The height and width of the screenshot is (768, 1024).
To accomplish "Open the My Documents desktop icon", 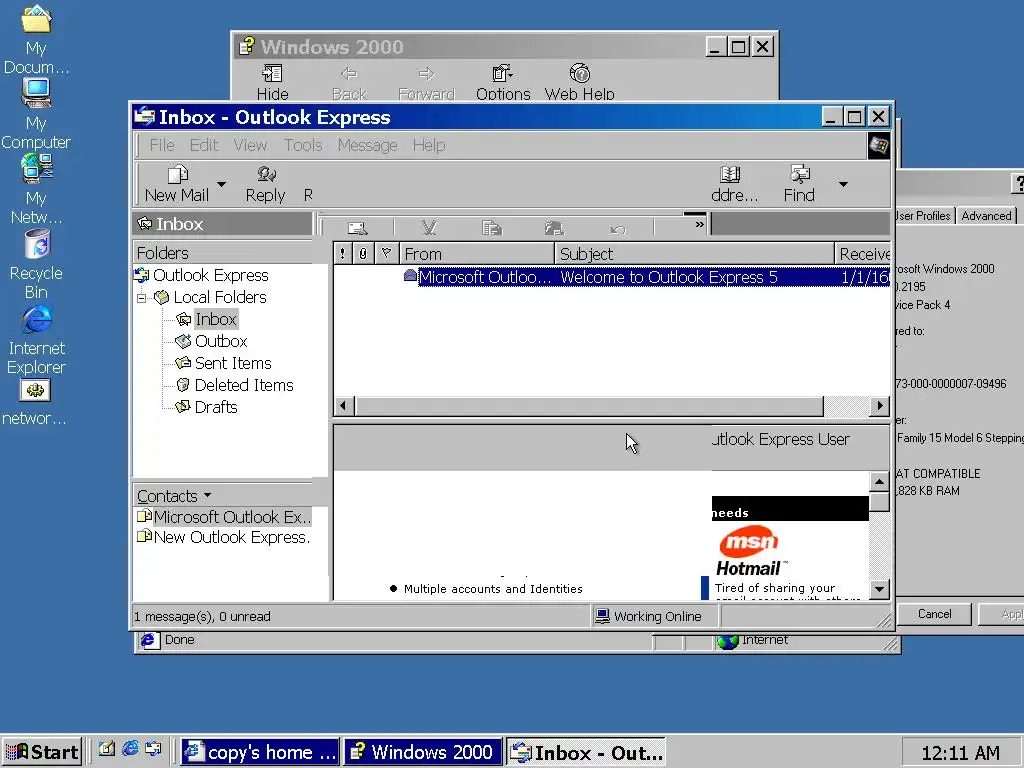I will (x=36, y=39).
